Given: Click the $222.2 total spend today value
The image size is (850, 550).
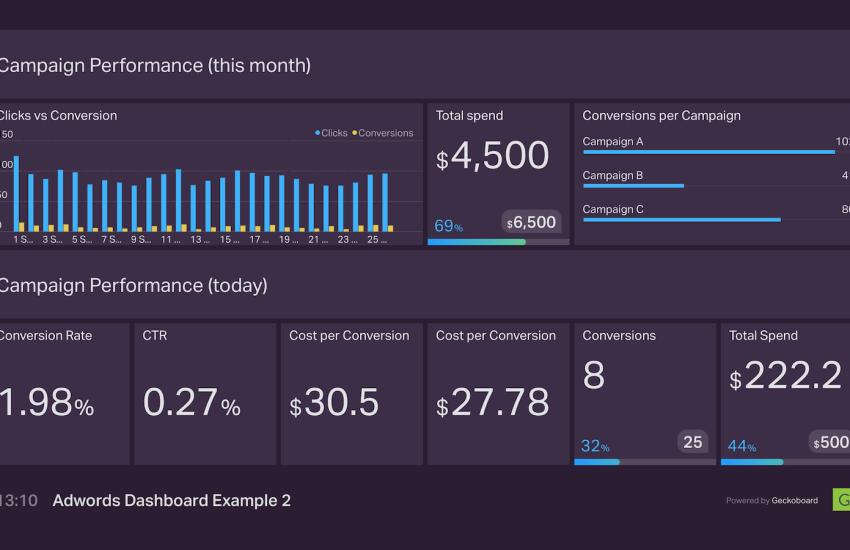Looking at the screenshot, I should 785,375.
